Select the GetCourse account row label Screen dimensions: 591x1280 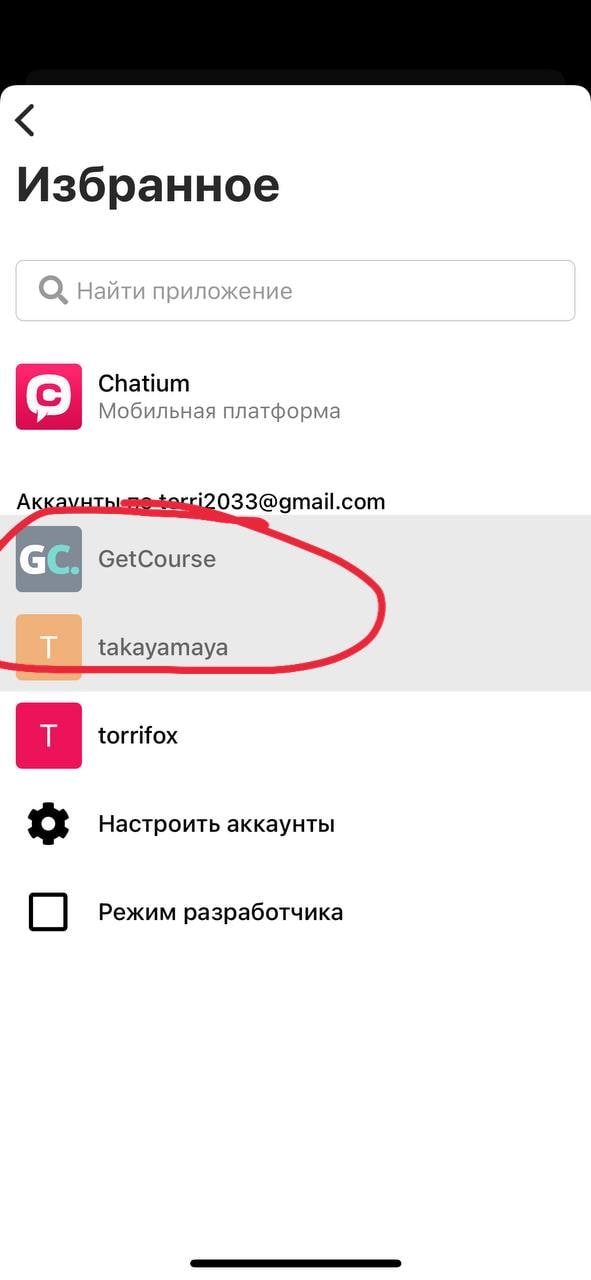[x=157, y=559]
